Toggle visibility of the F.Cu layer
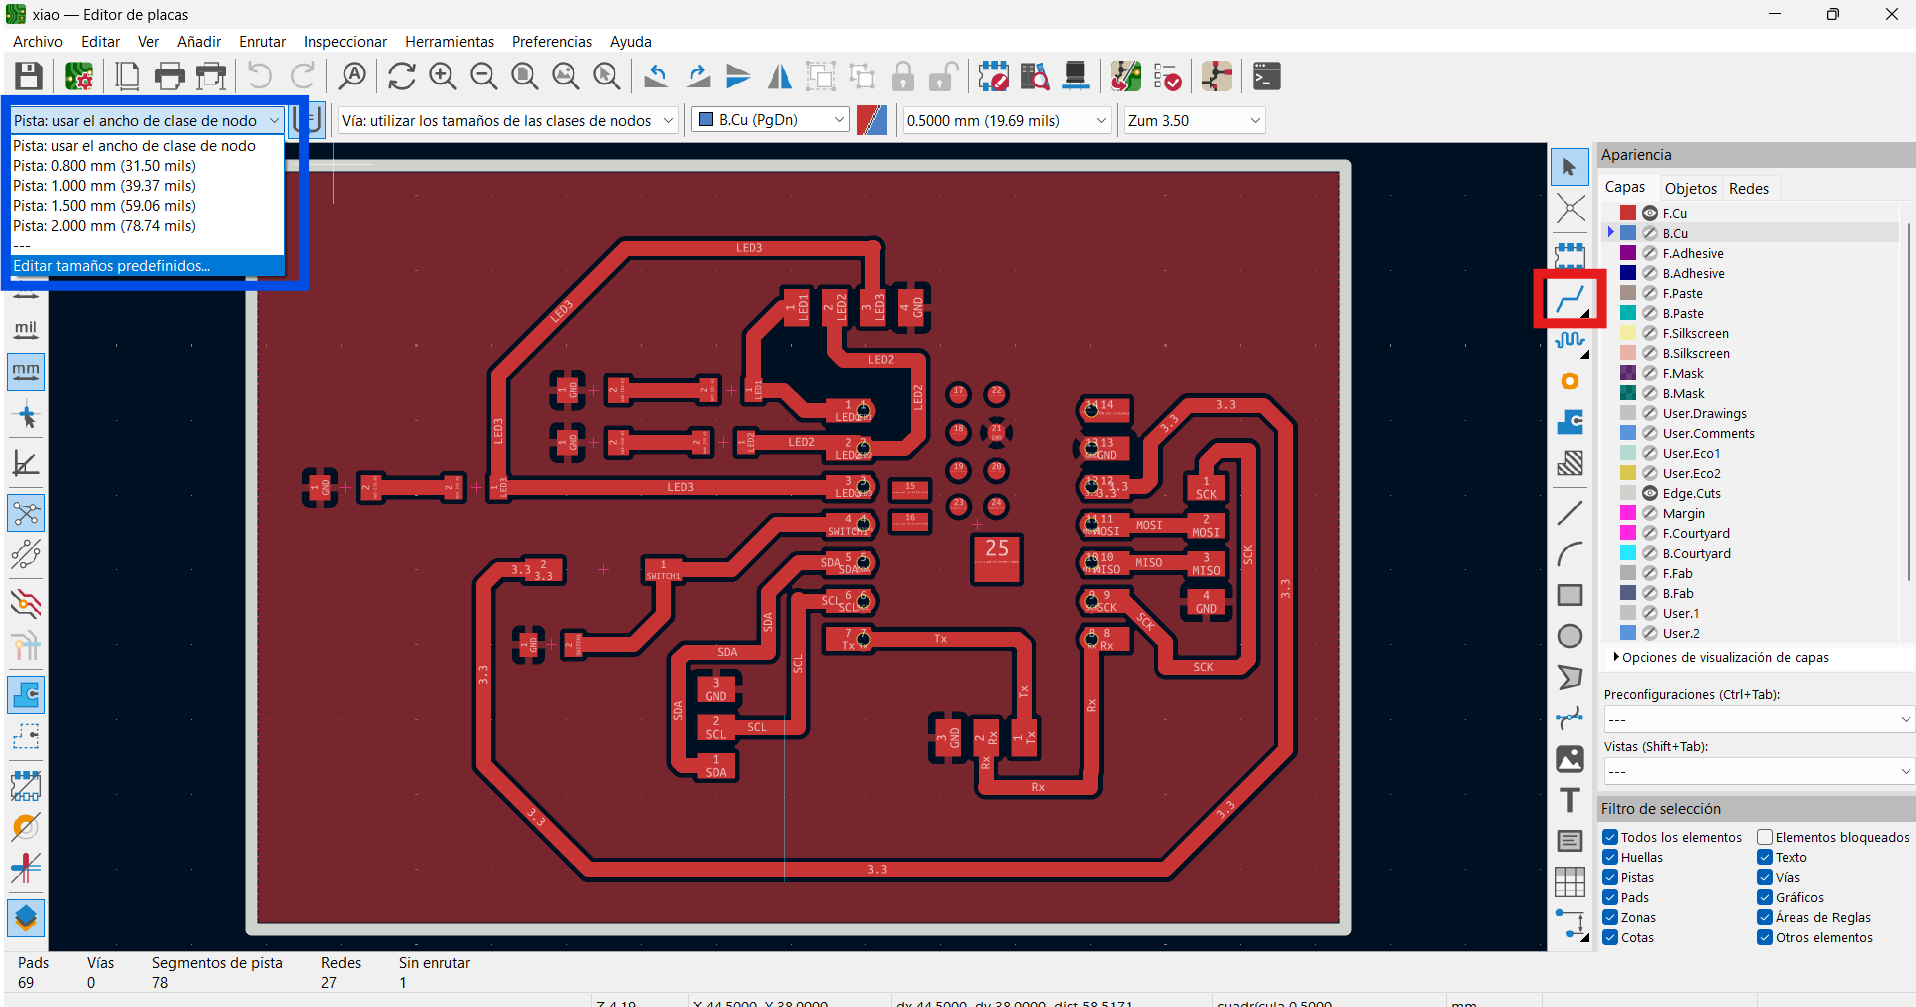The height and width of the screenshot is (1007, 1916). tap(1650, 213)
